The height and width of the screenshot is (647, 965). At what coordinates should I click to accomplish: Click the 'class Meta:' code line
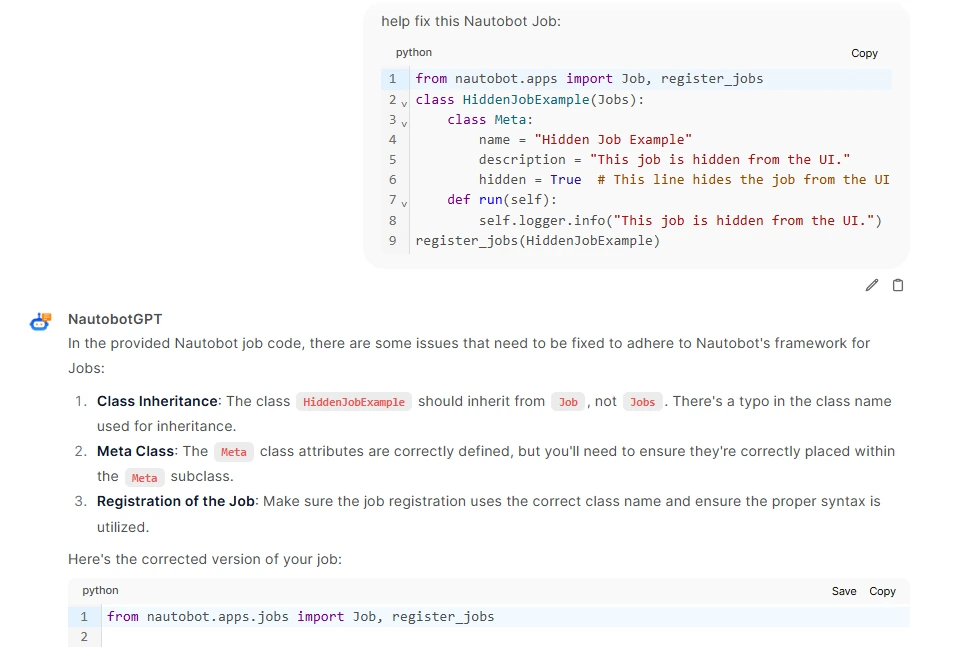[x=490, y=119]
